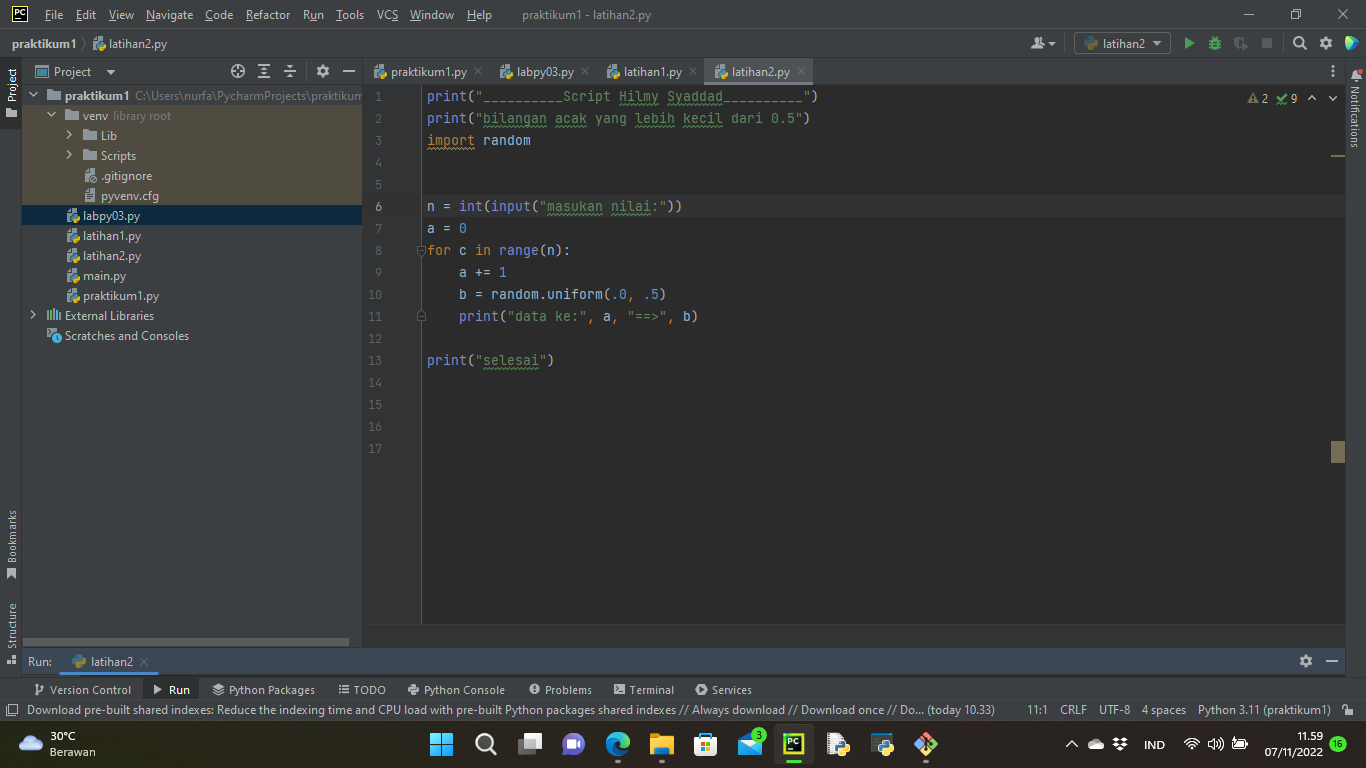The image size is (1366, 768).
Task: Open the Refactor menu
Action: tap(268, 15)
